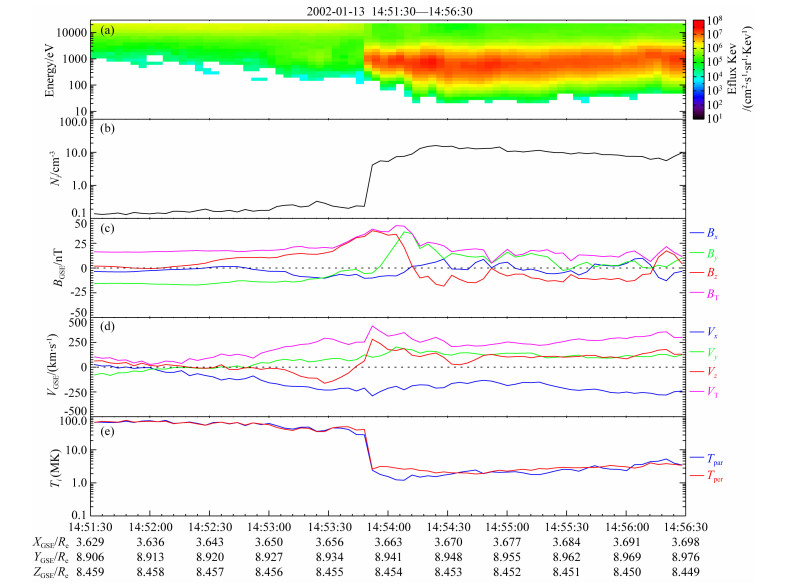Click the panel (a) label in spectrogram
Image resolution: width=785 pixels, height=586 pixels.
(104, 31)
